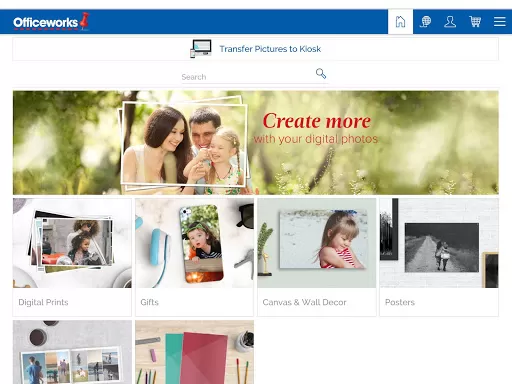Open the home icon in header
512x384 pixels.
pos(400,22)
